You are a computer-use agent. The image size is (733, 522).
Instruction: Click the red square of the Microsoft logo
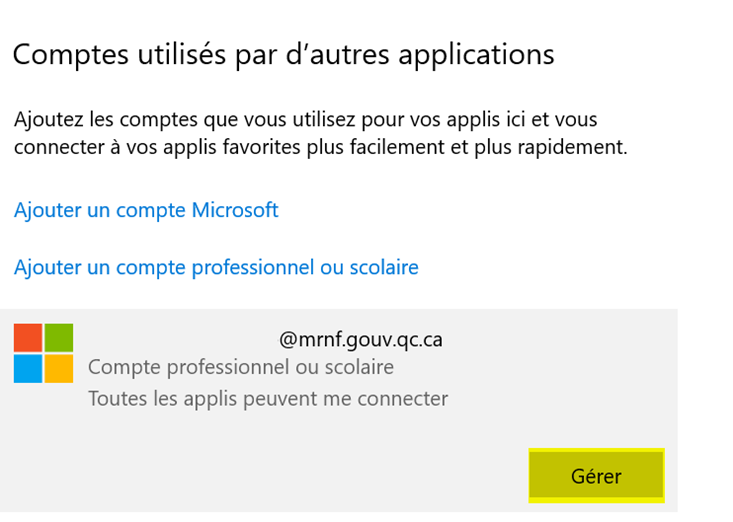point(28,338)
